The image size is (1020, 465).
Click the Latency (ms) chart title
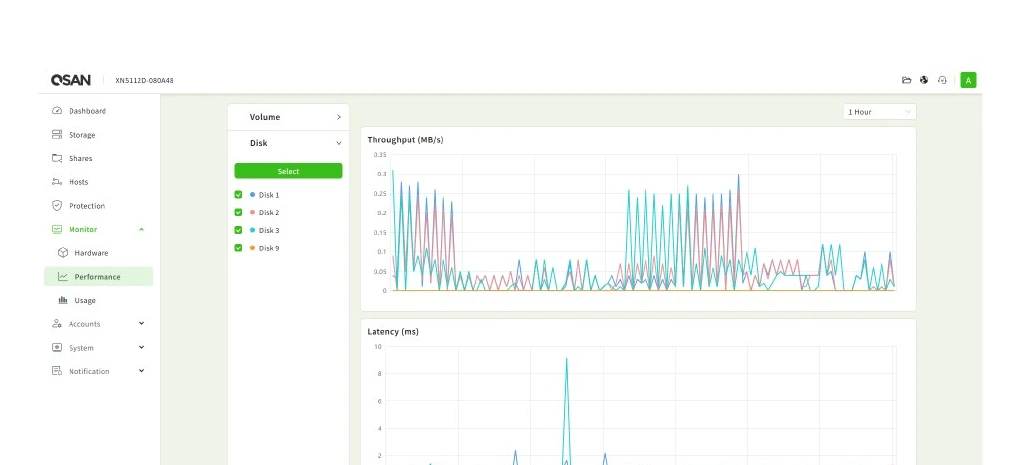(393, 332)
